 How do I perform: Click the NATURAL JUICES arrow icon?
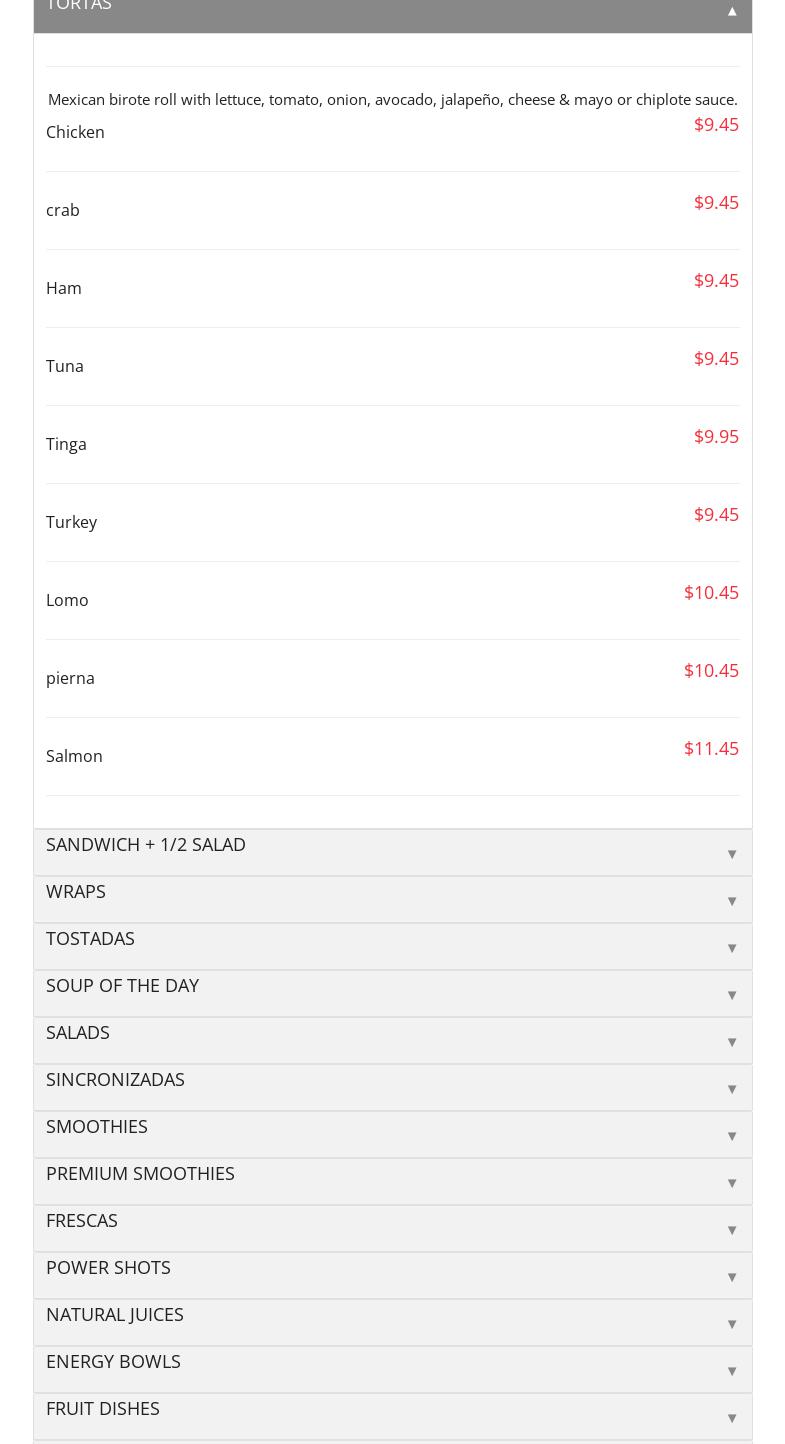coord(732,1324)
